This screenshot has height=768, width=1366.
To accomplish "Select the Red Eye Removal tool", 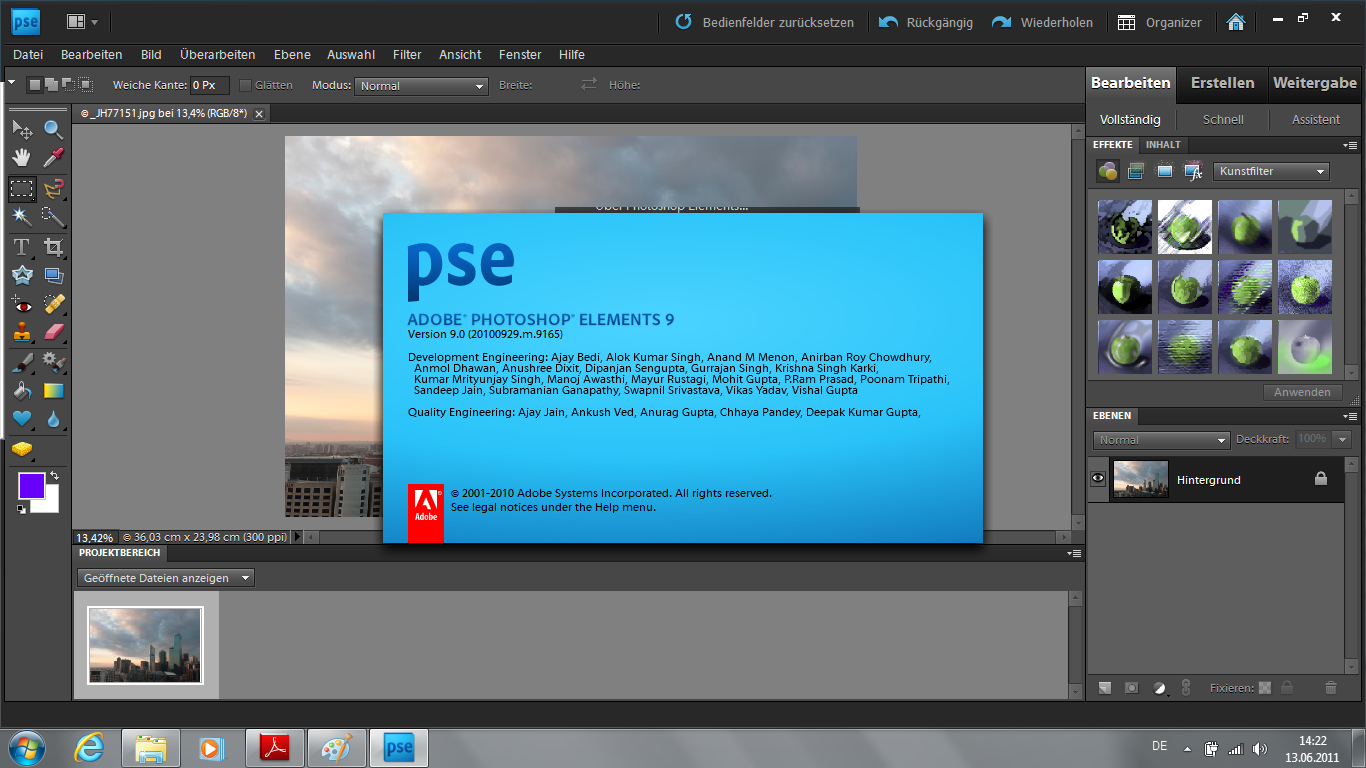I will tap(22, 304).
